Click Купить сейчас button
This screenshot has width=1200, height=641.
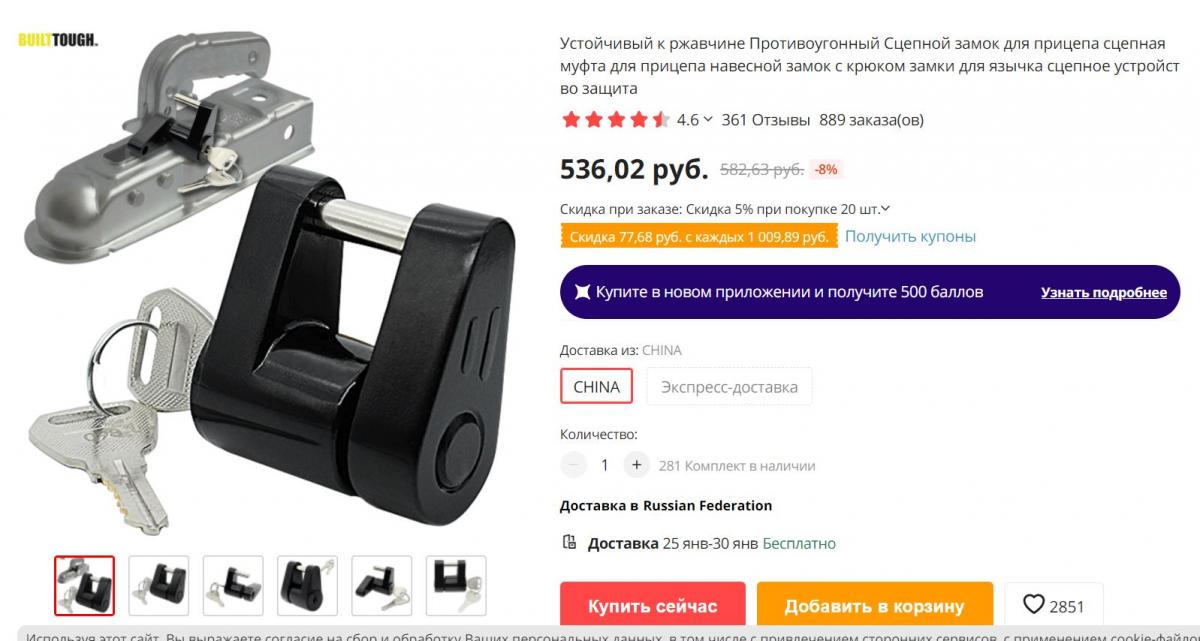652,606
